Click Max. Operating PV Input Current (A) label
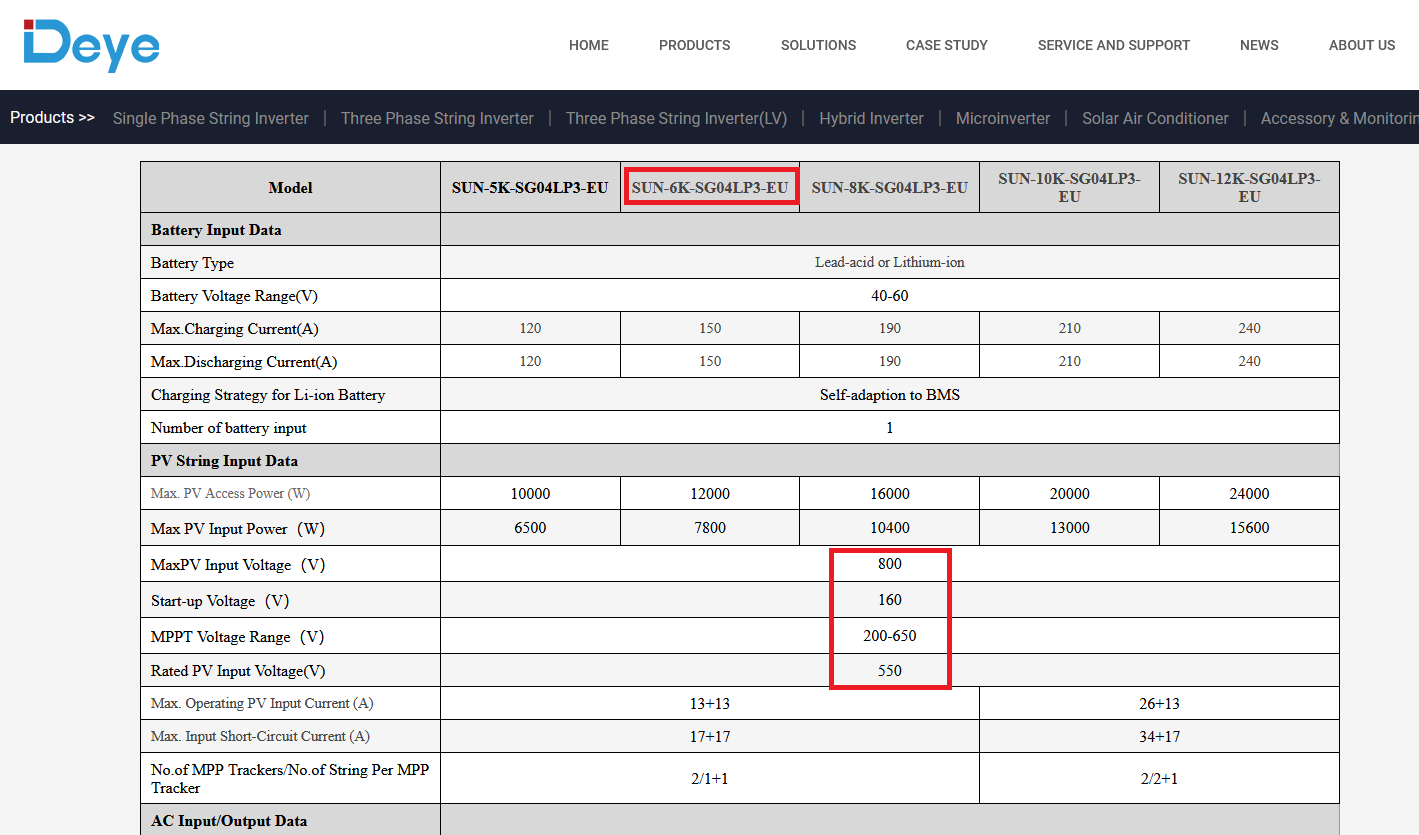This screenshot has height=835, width=1419. click(x=262, y=703)
